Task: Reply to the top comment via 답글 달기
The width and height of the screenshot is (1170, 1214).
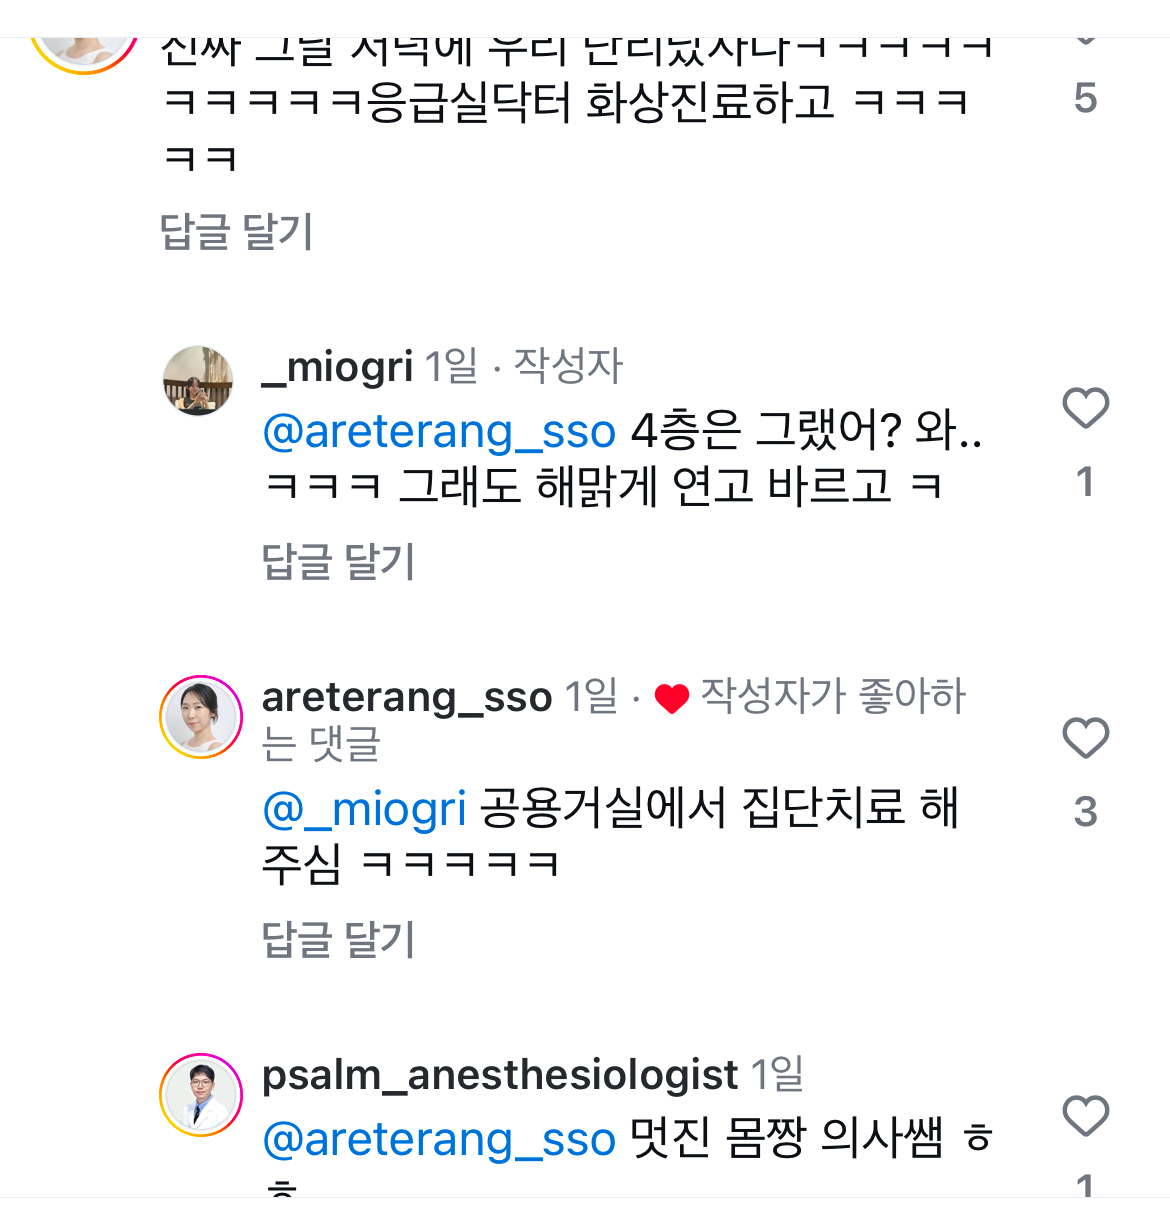Action: (x=237, y=232)
